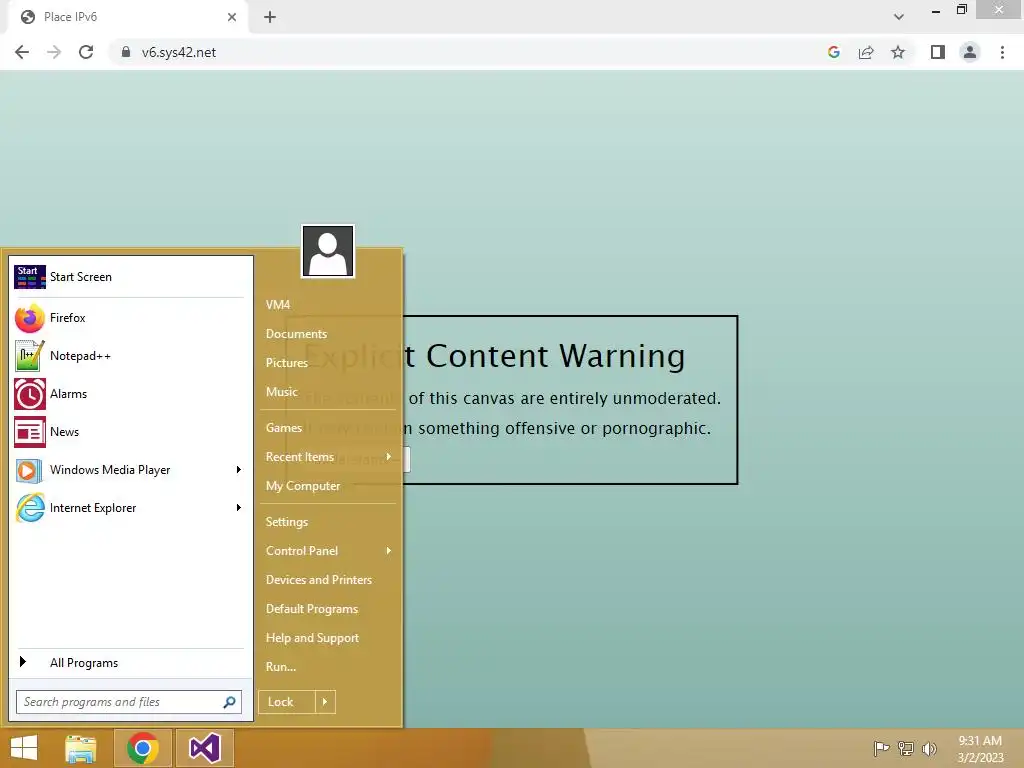The width and height of the screenshot is (1024, 768).
Task: Expand the Control Panel submenu arrow
Action: pos(389,551)
